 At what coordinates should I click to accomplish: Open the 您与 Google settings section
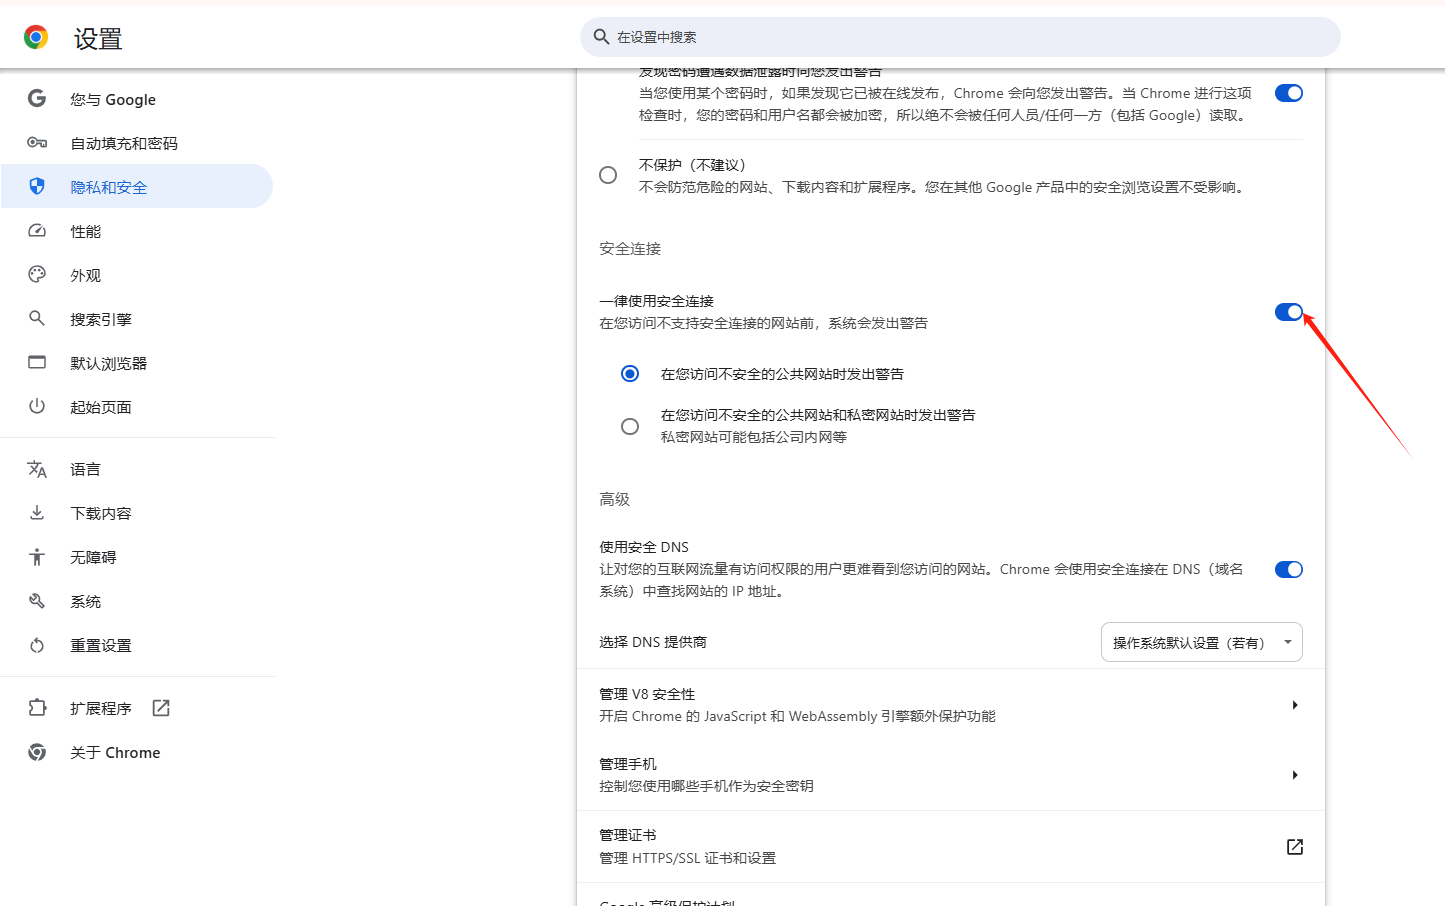pos(137,99)
